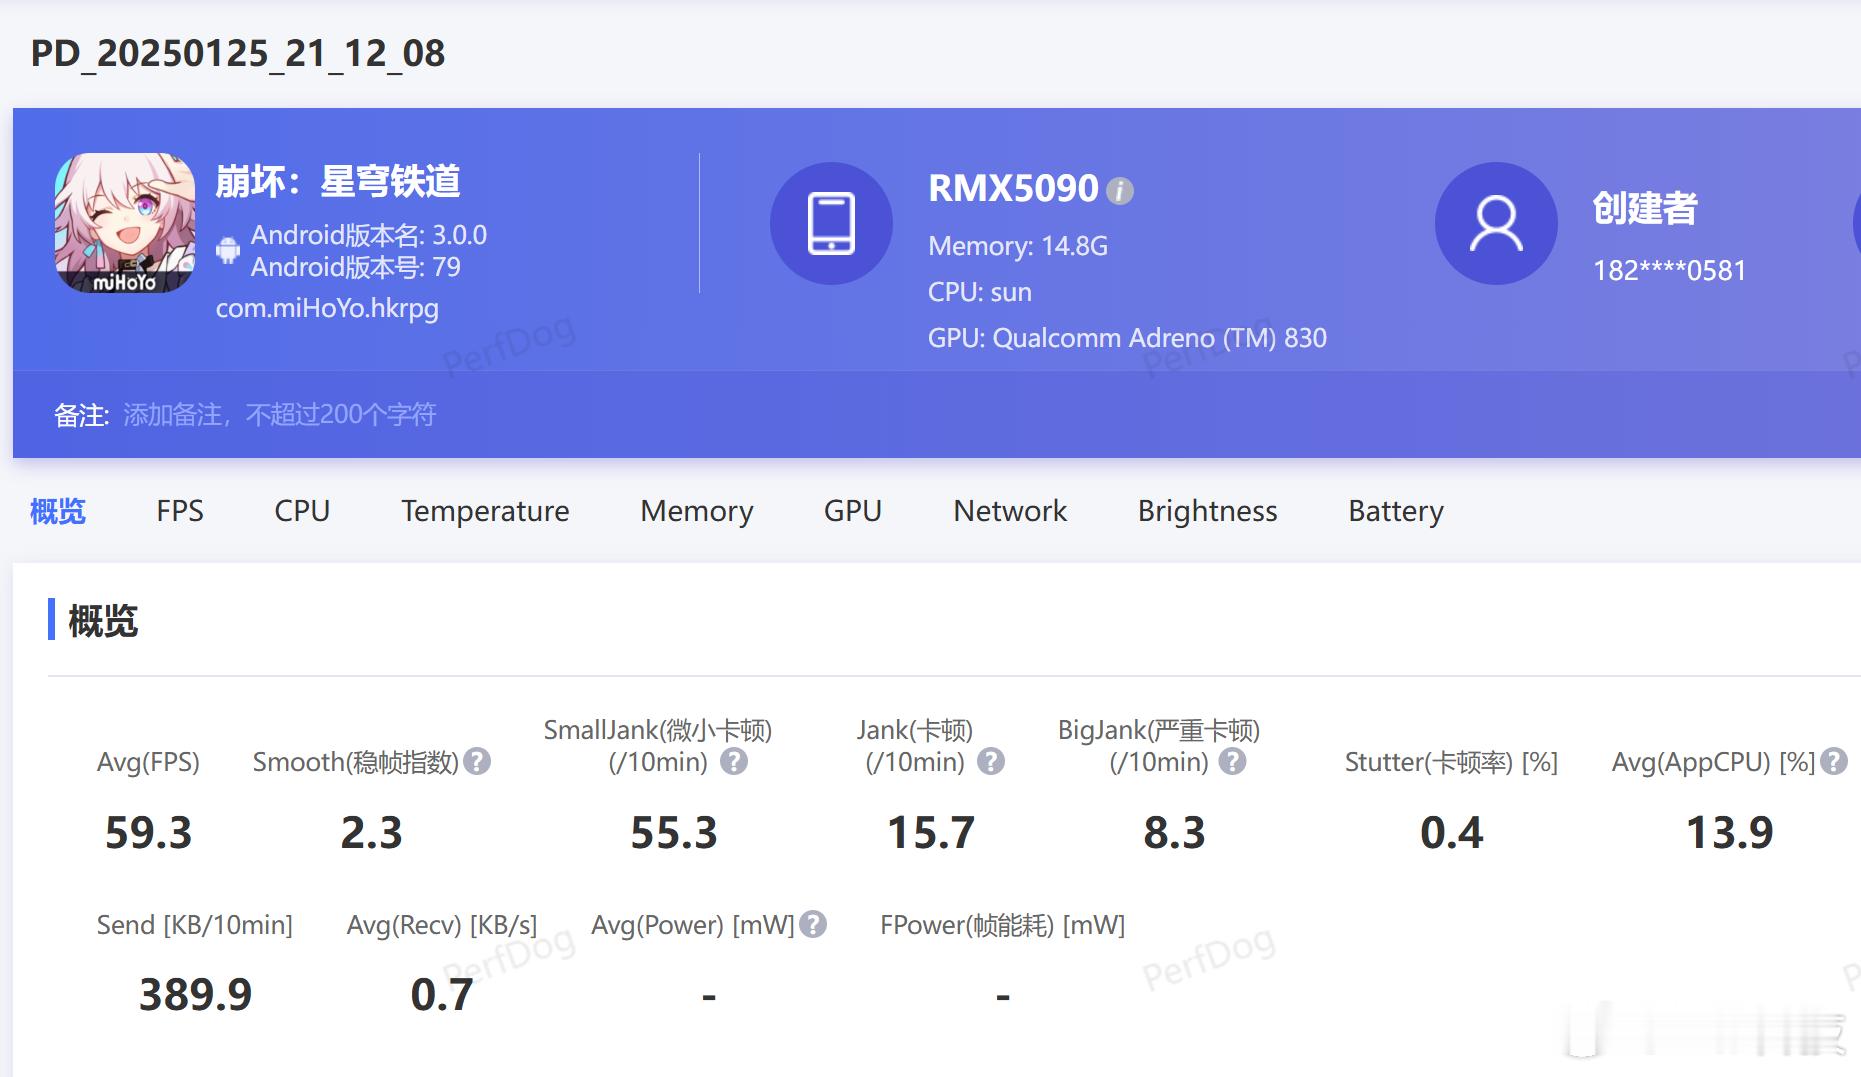Click the SmallJank value 55.3

(674, 833)
